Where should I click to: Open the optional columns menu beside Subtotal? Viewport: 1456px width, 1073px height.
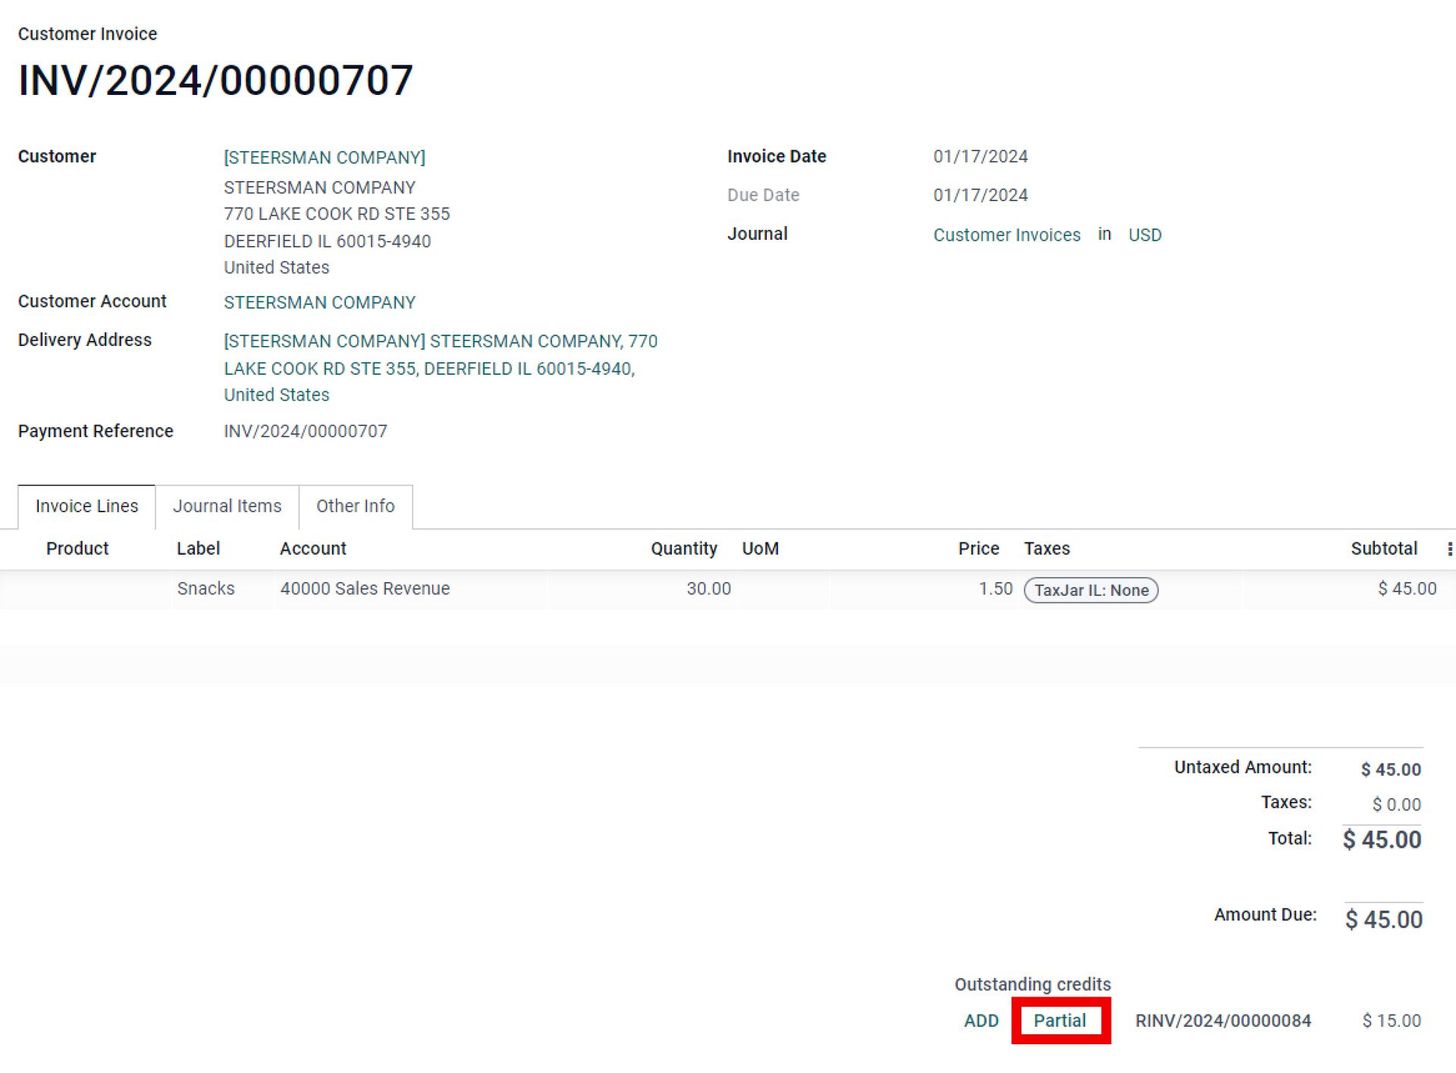point(1449,549)
